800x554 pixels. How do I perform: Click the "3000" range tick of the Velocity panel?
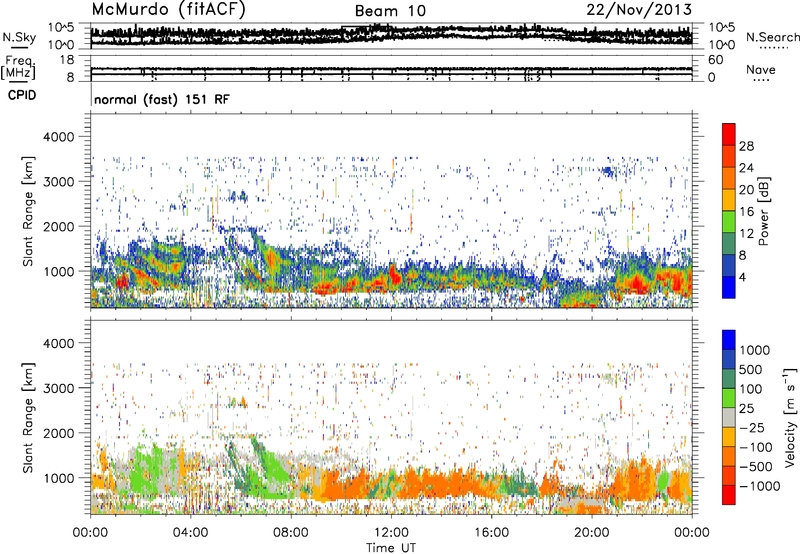(x=58, y=388)
